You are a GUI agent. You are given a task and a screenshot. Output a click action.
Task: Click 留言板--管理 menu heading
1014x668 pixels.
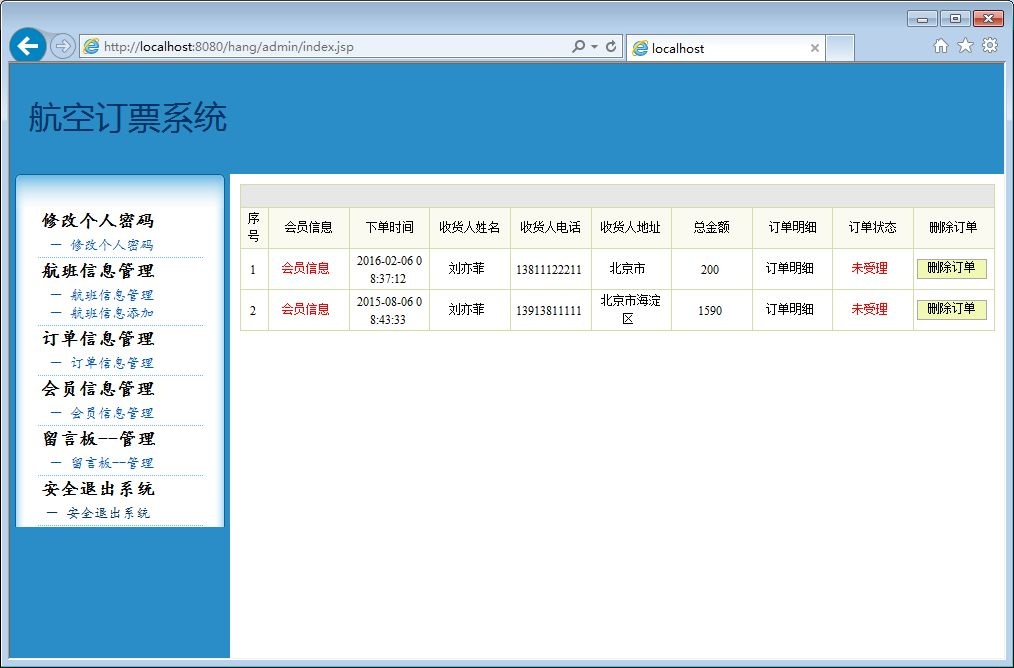pyautogui.click(x=98, y=438)
